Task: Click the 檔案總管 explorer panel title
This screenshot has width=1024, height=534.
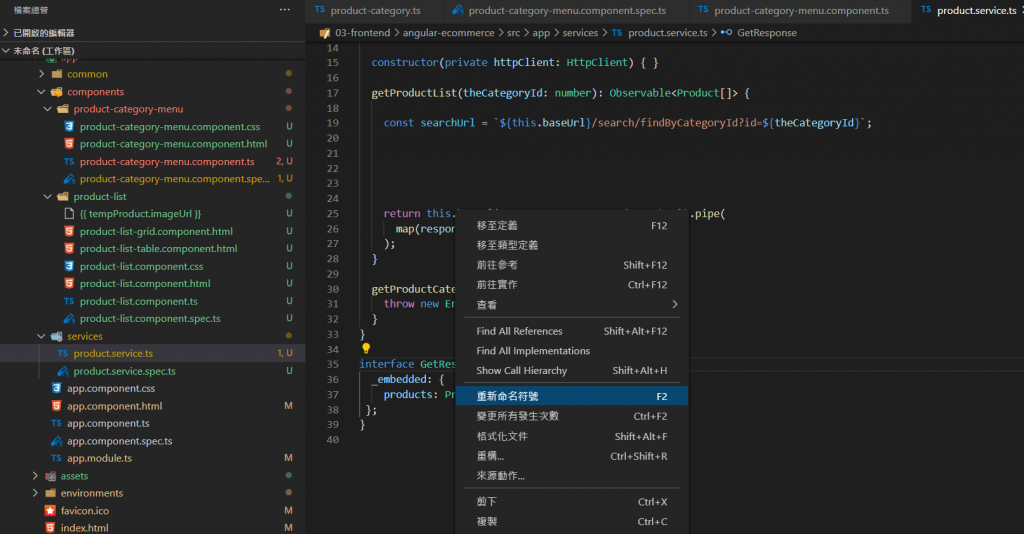Action: point(31,10)
